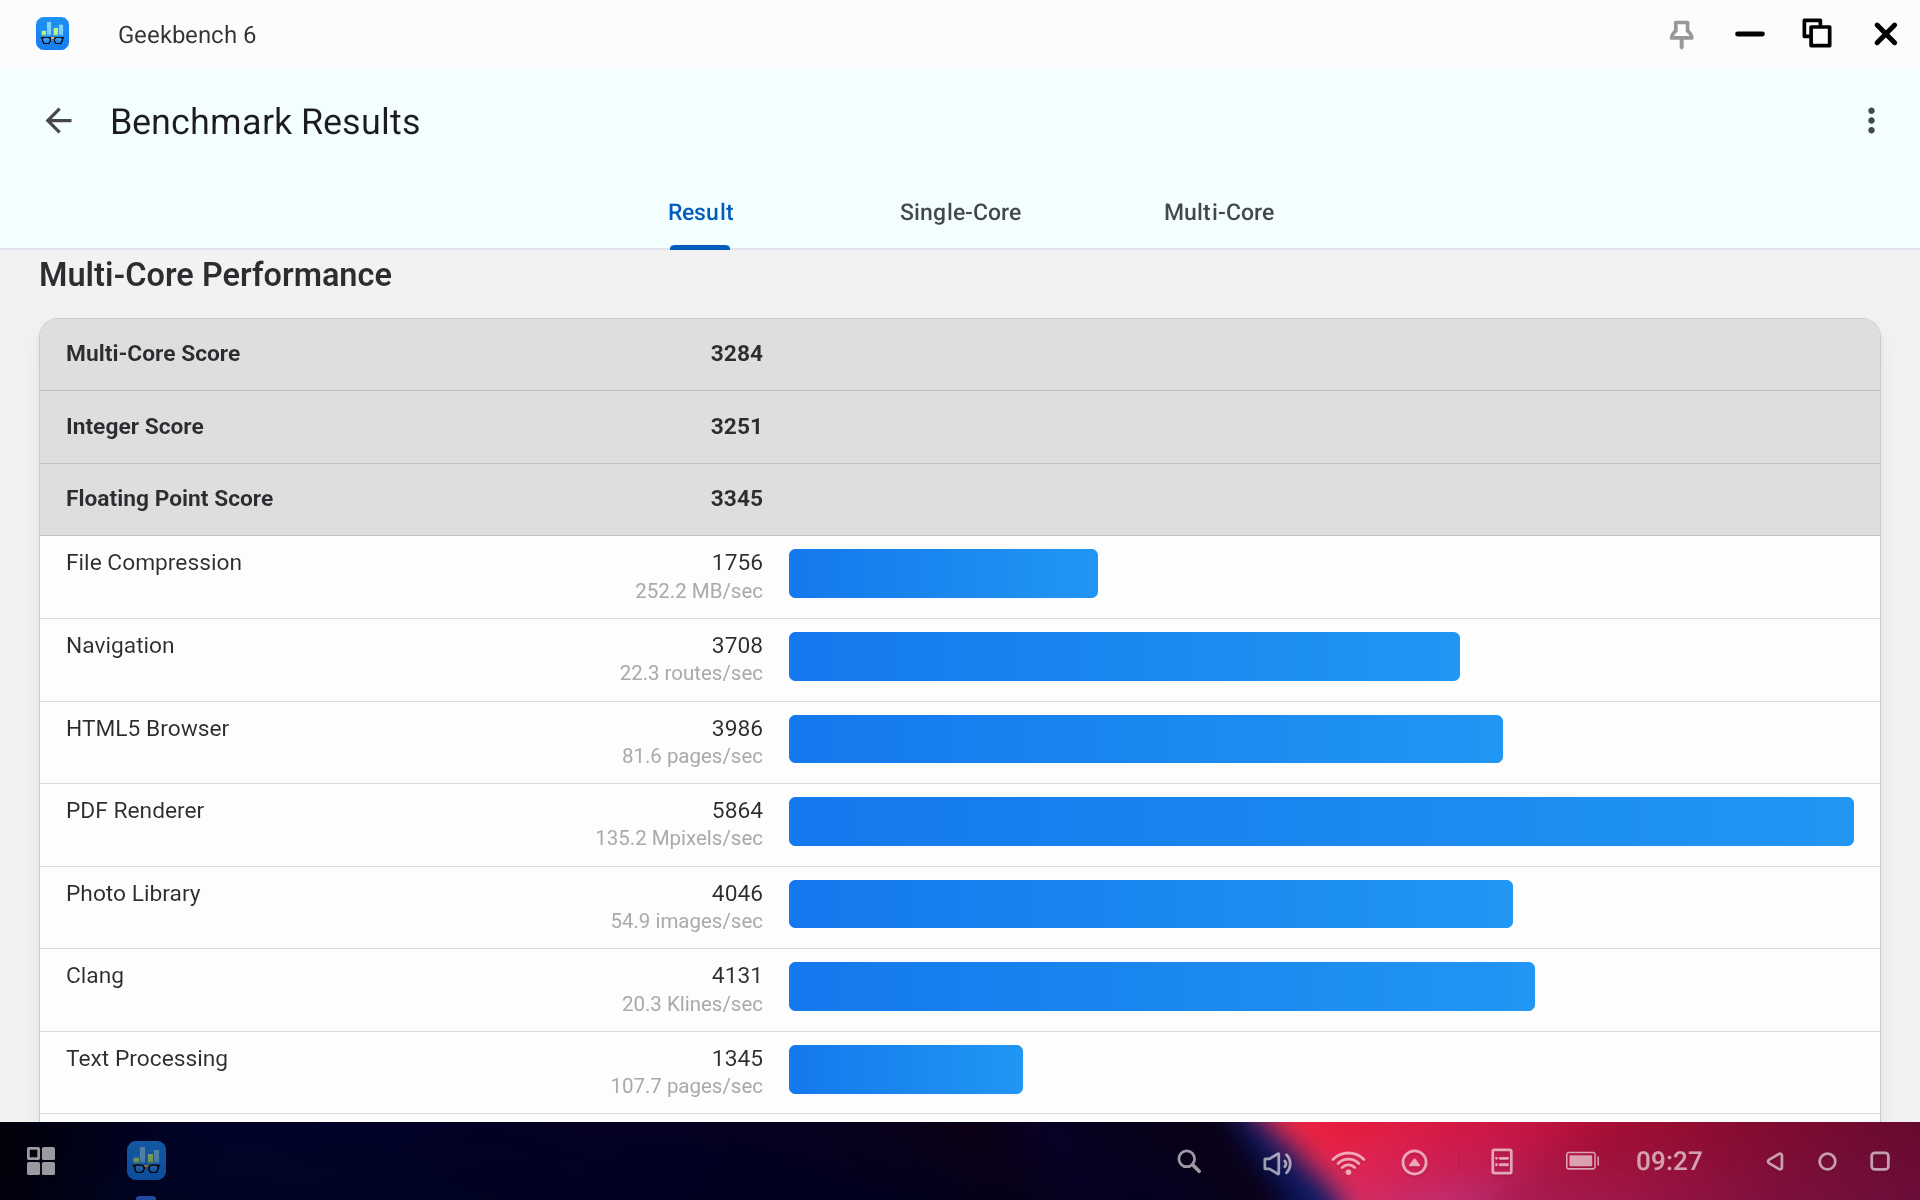This screenshot has height=1200, width=1920.
Task: Click the Geekbench app logo in title bar
Action: 52,34
